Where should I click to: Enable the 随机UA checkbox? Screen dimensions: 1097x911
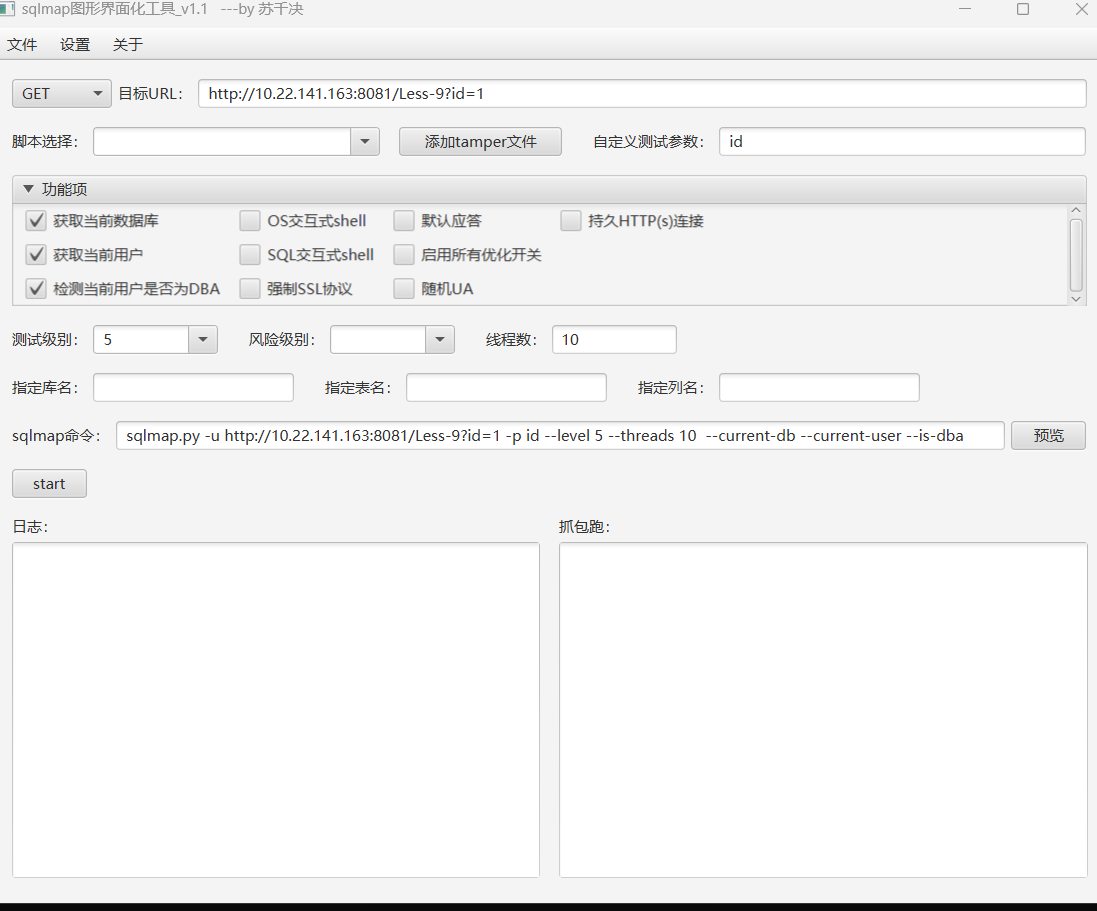point(404,289)
